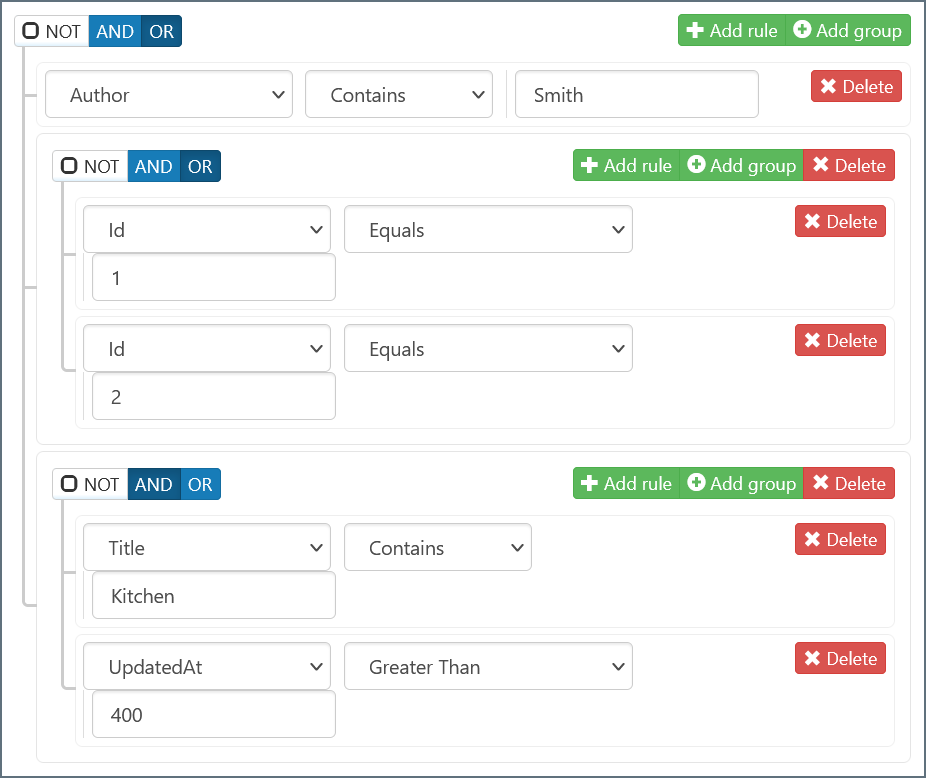Image resolution: width=926 pixels, height=778 pixels.
Task: Click the X icon to delete the Id rules group
Action: 821,166
